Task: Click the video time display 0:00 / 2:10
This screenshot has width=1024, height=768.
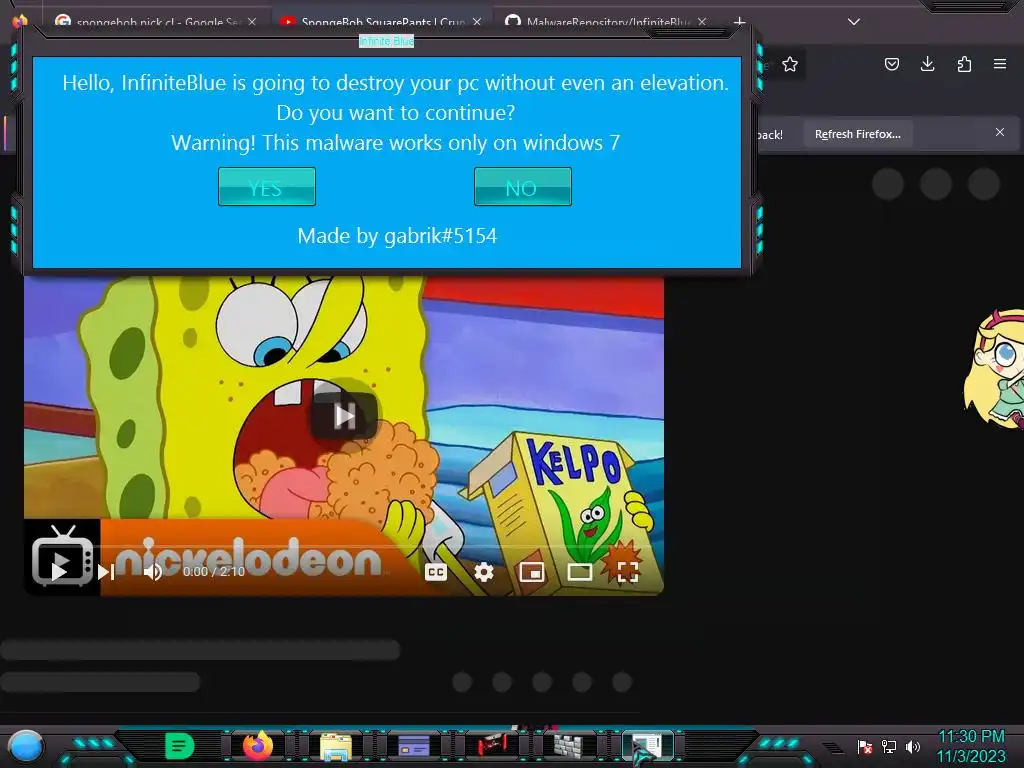Action: point(214,571)
